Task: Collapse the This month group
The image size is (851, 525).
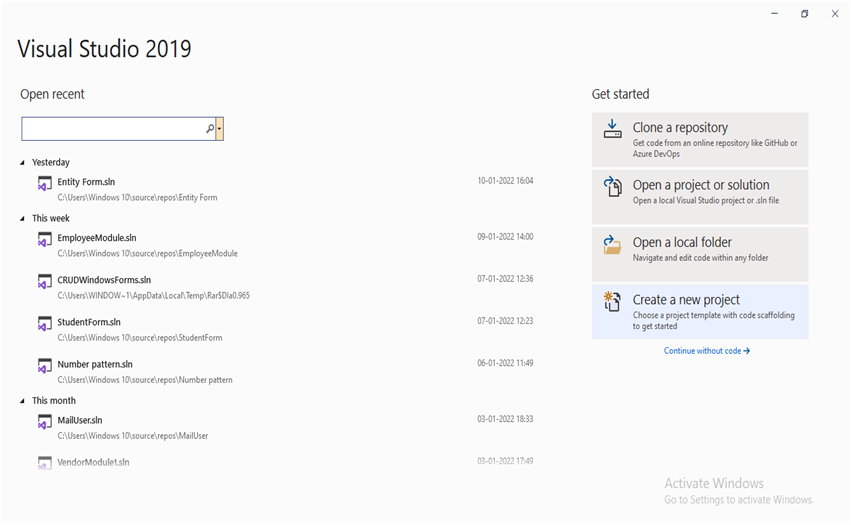Action: 22,401
